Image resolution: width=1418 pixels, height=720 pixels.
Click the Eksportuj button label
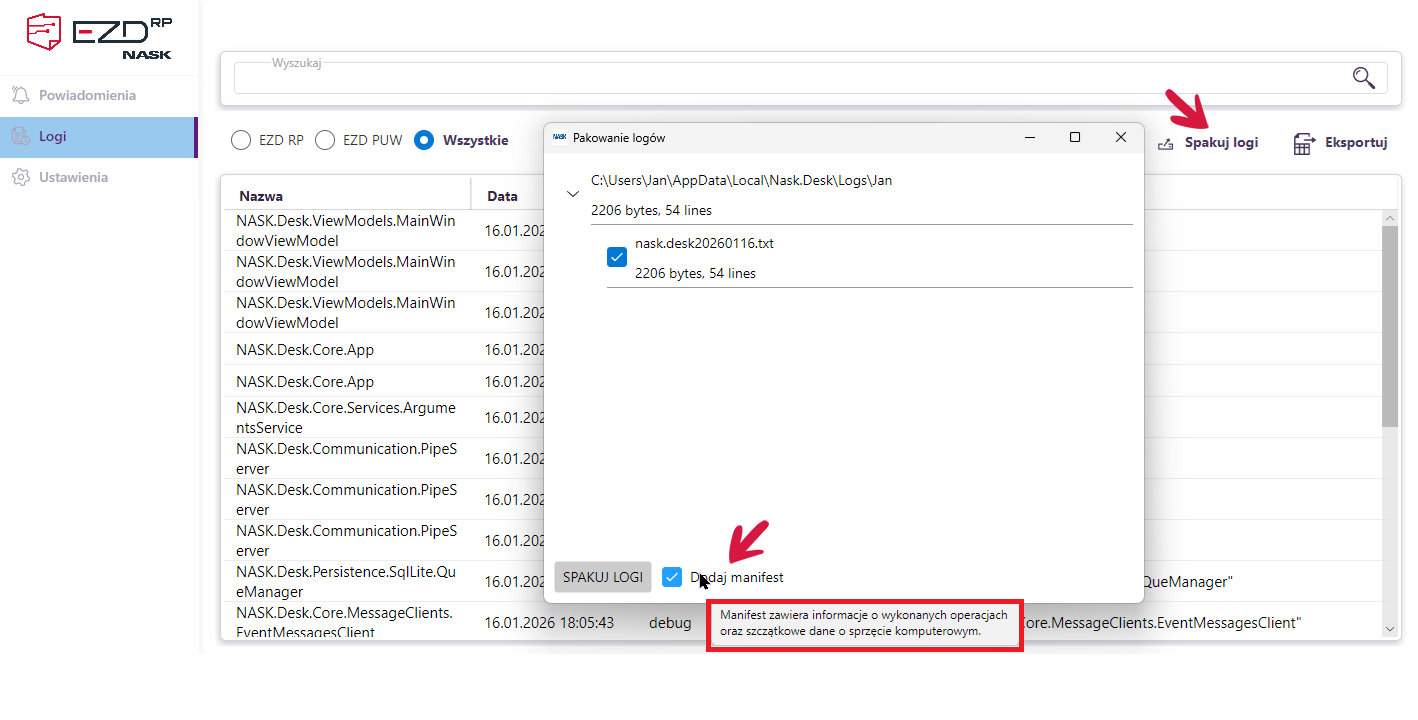(x=1355, y=143)
